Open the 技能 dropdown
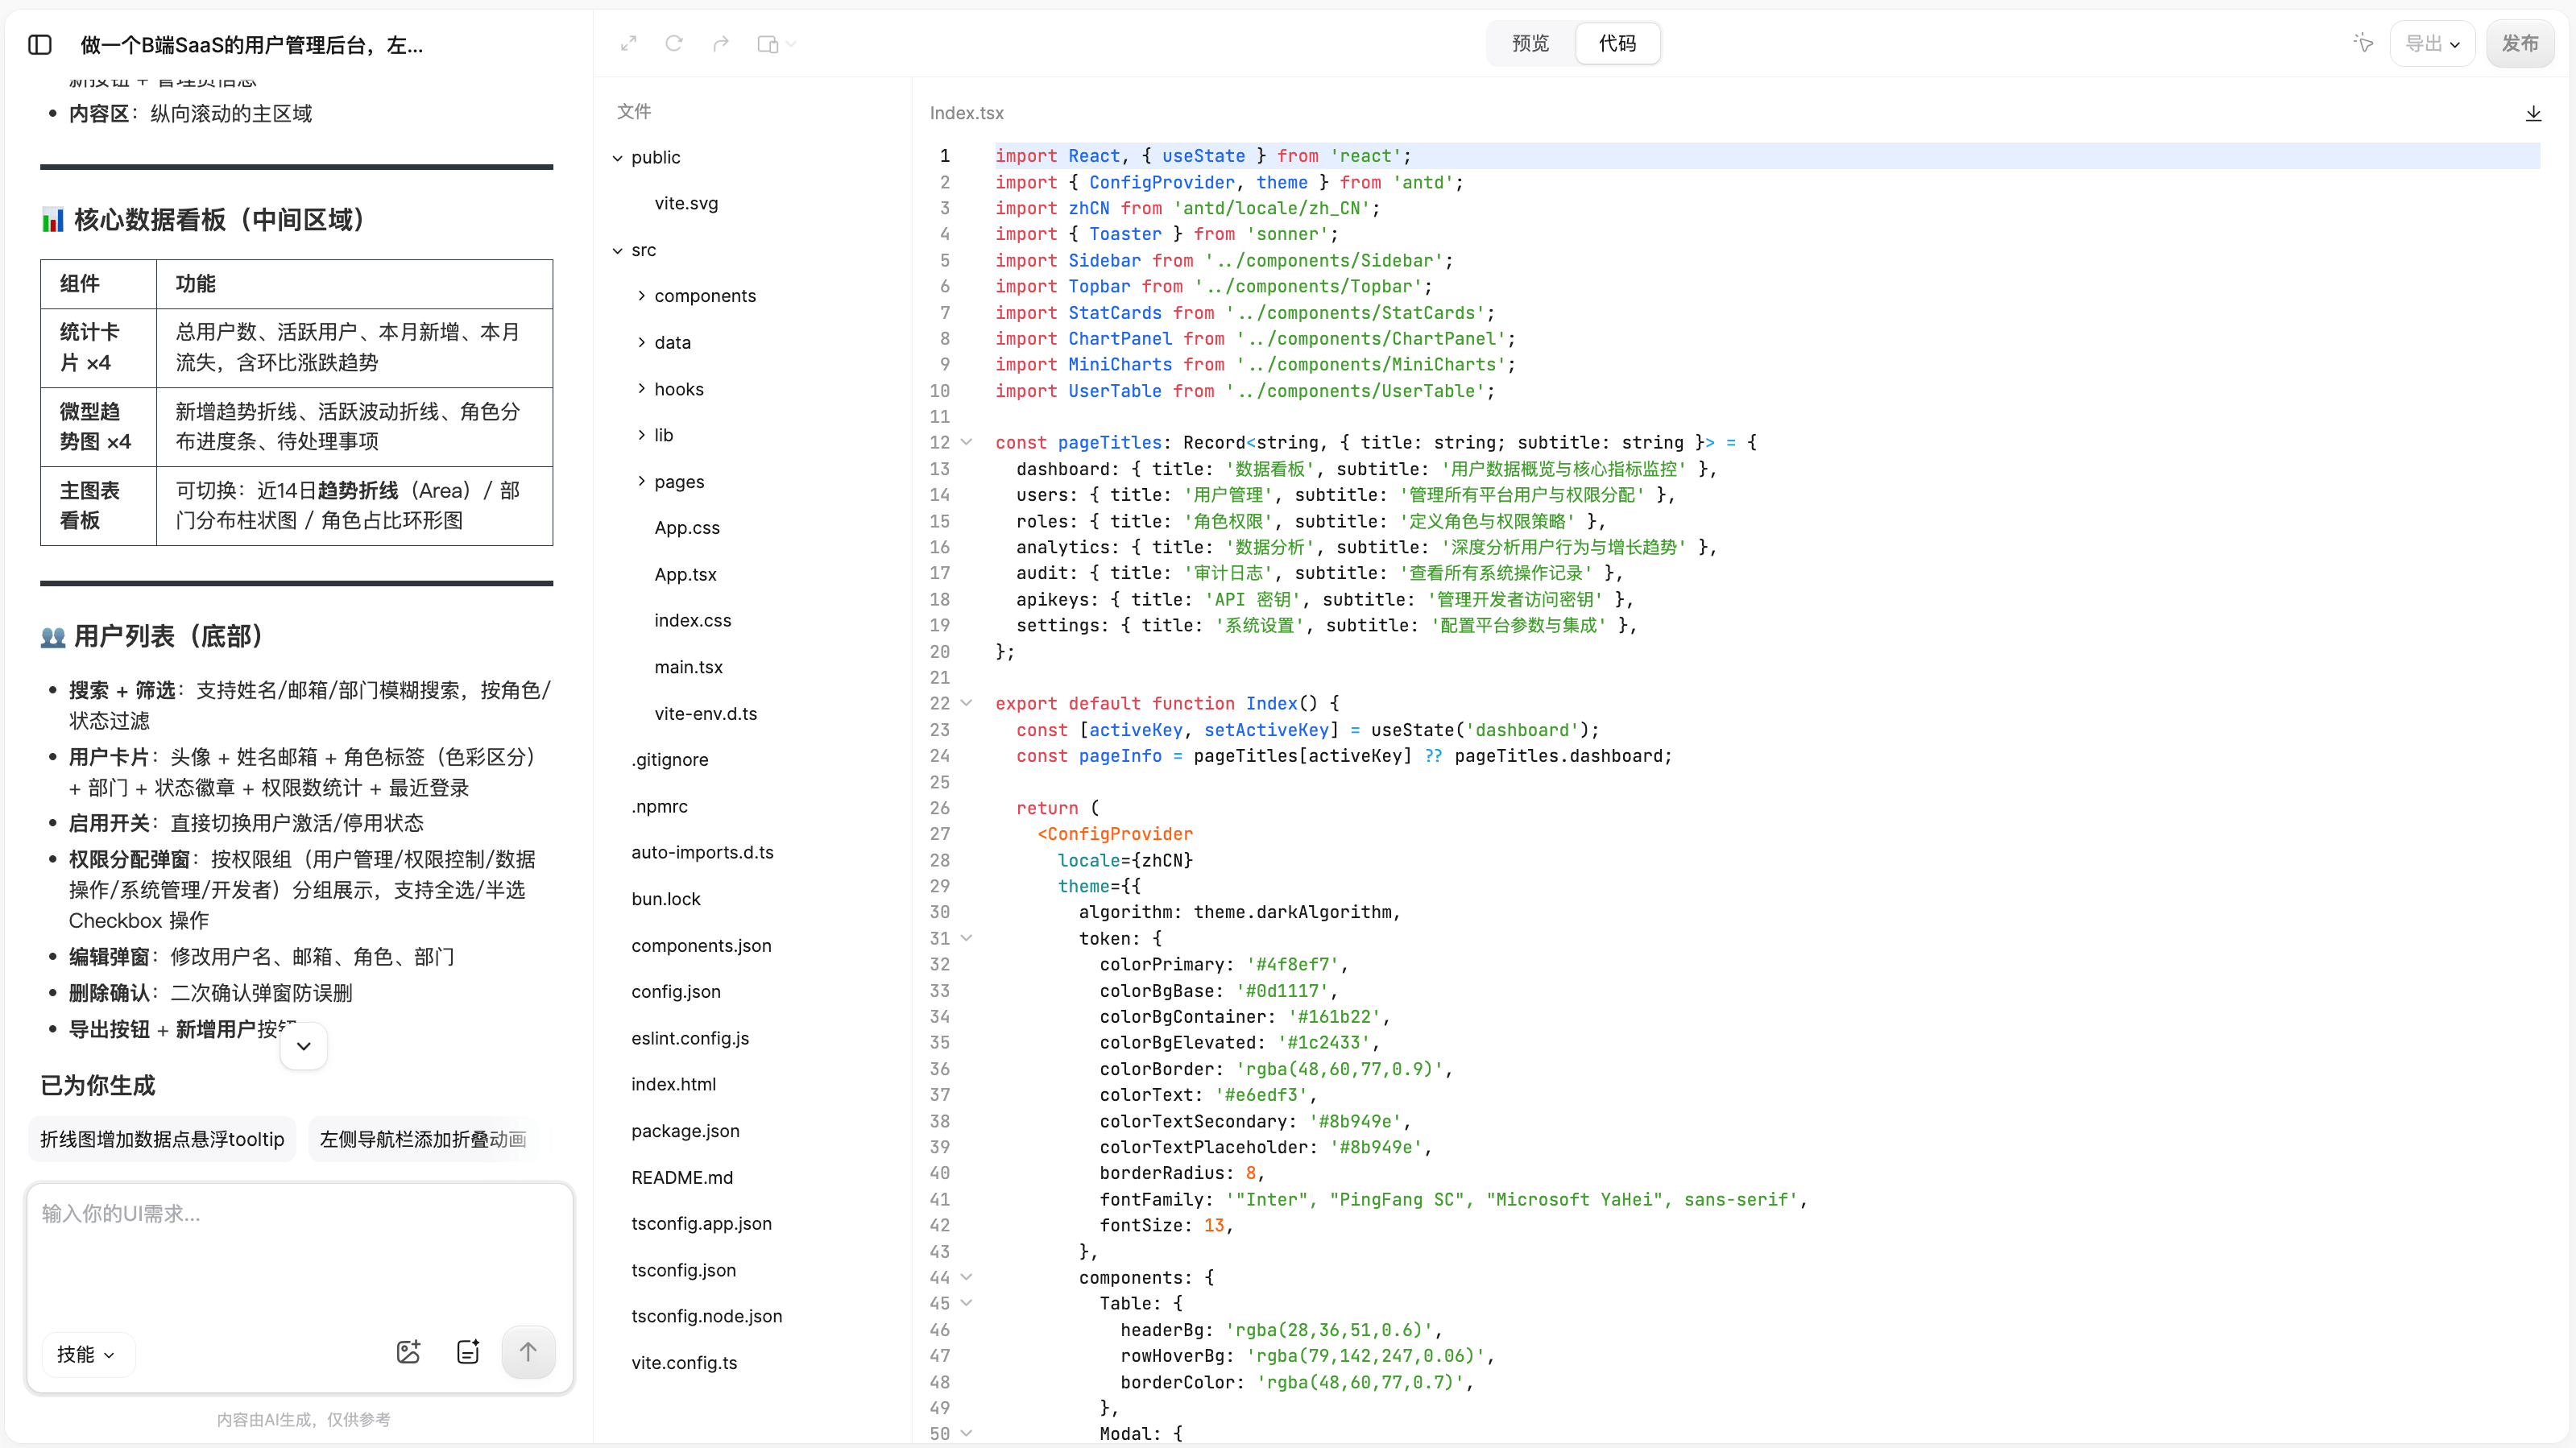This screenshot has height=1448, width=2576. coord(86,1354)
